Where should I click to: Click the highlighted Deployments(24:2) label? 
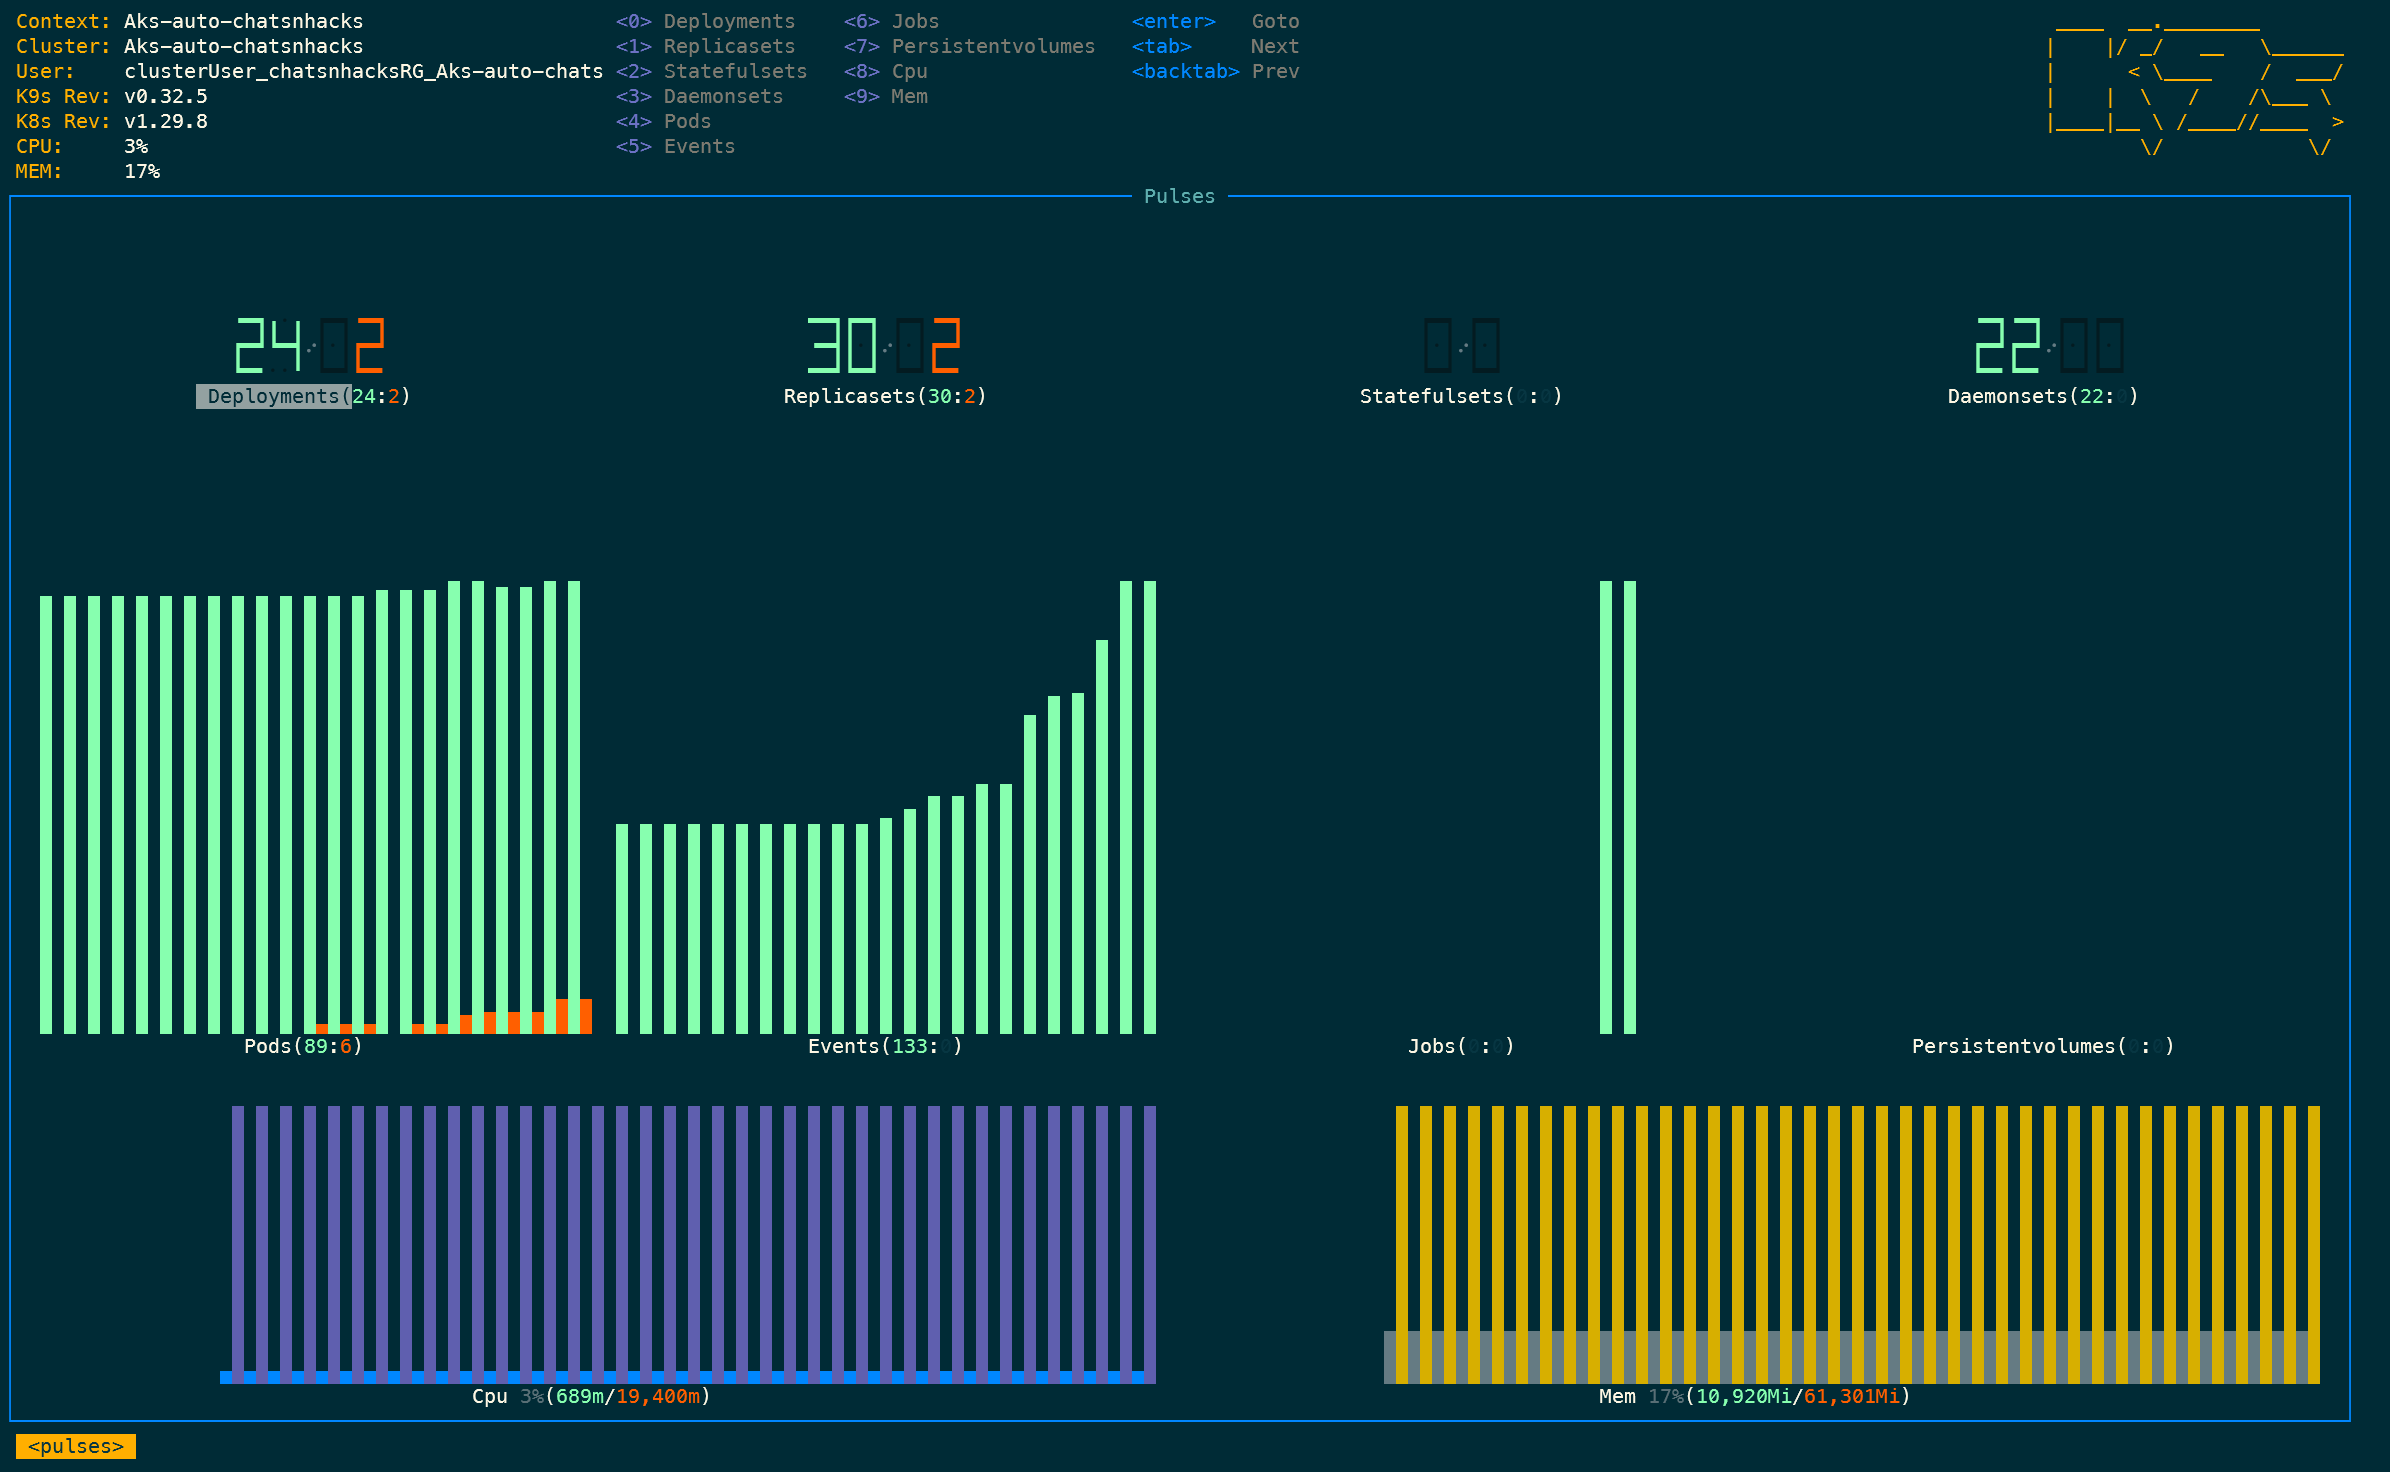[x=303, y=396]
